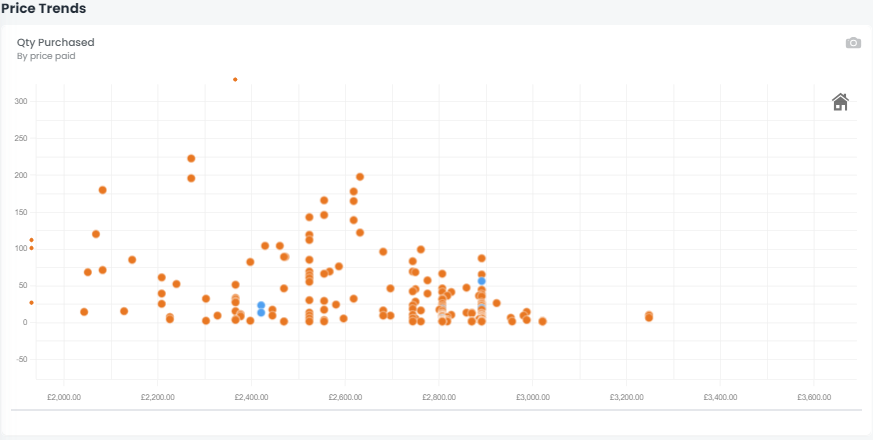This screenshot has width=873, height=440.
Task: Click the 'By price paid' subtitle
Action: [x=46, y=56]
